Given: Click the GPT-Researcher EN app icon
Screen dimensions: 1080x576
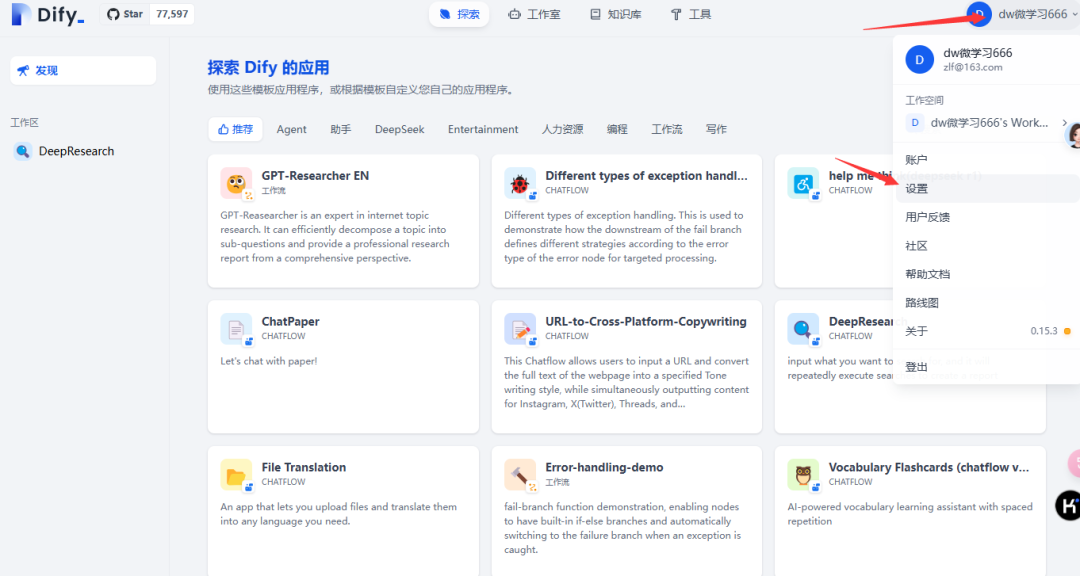Looking at the screenshot, I should pos(236,183).
